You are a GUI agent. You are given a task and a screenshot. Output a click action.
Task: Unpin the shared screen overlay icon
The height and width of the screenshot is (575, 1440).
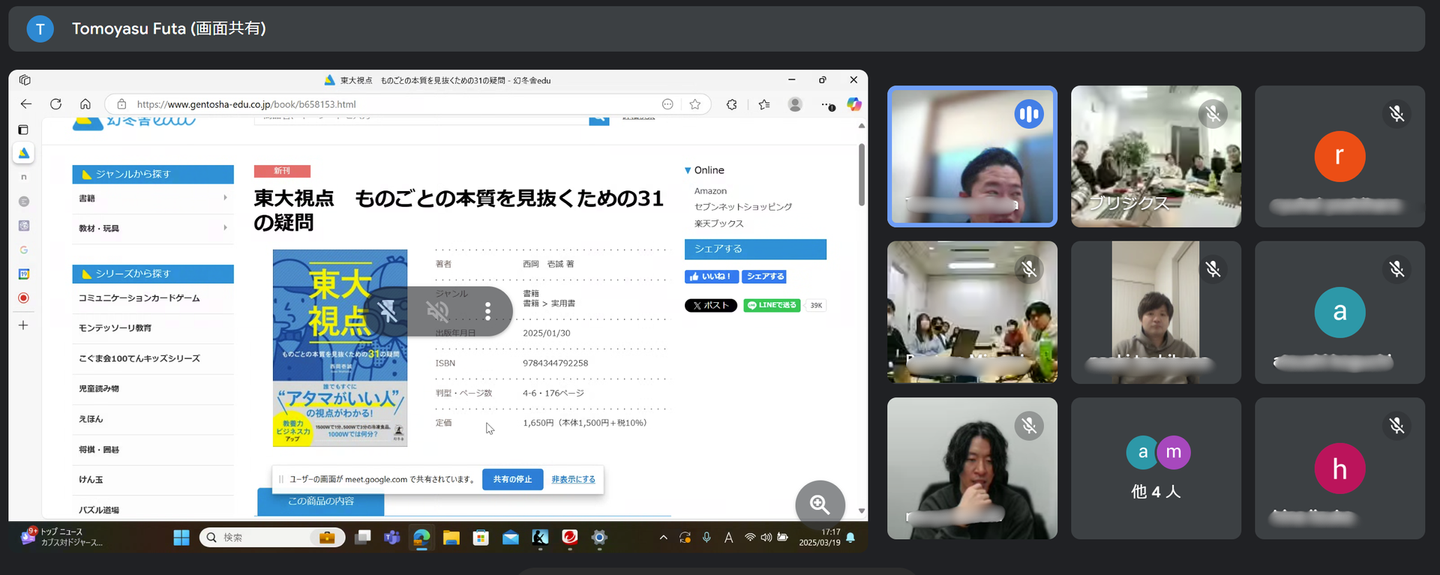[x=389, y=311]
